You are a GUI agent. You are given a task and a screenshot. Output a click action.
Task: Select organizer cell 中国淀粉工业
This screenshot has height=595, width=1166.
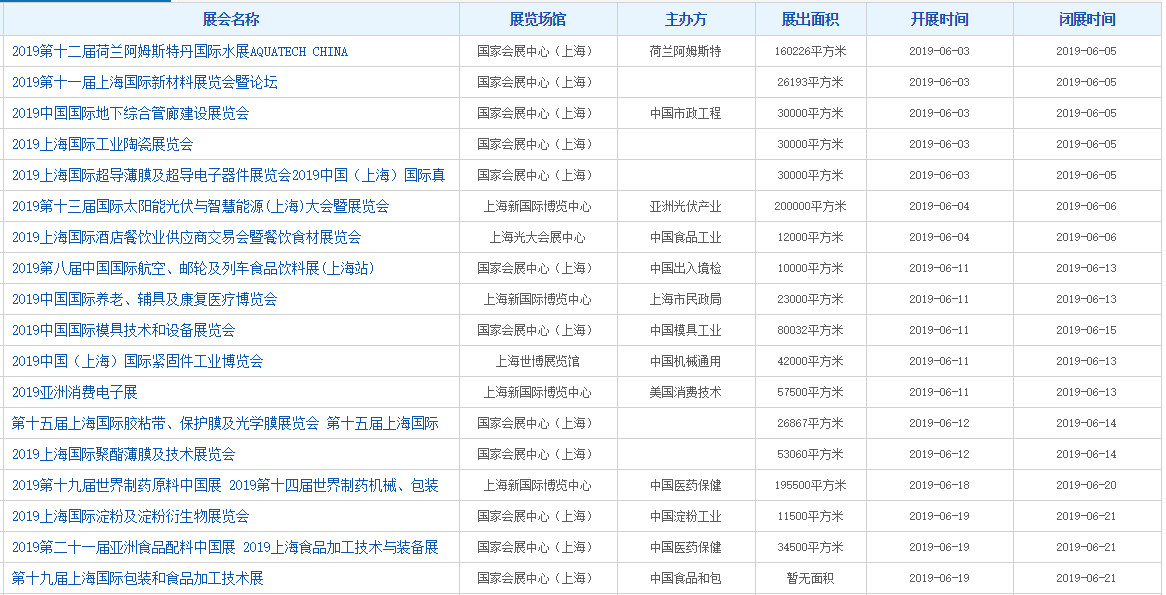click(686, 516)
